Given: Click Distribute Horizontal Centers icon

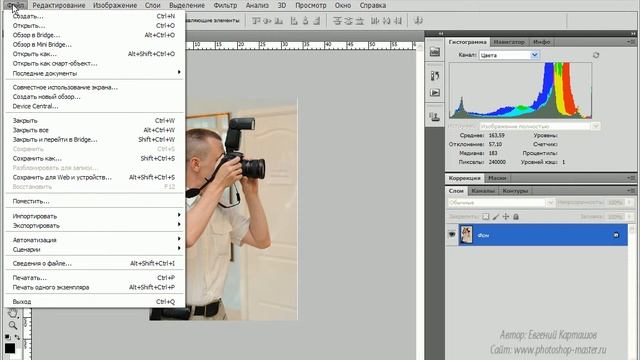Looking at the screenshot, I should point(387,20).
